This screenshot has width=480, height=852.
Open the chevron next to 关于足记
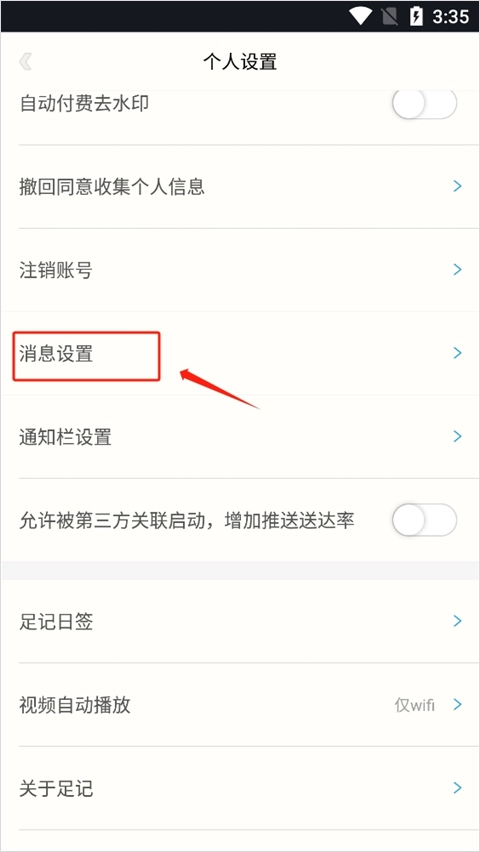(457, 788)
